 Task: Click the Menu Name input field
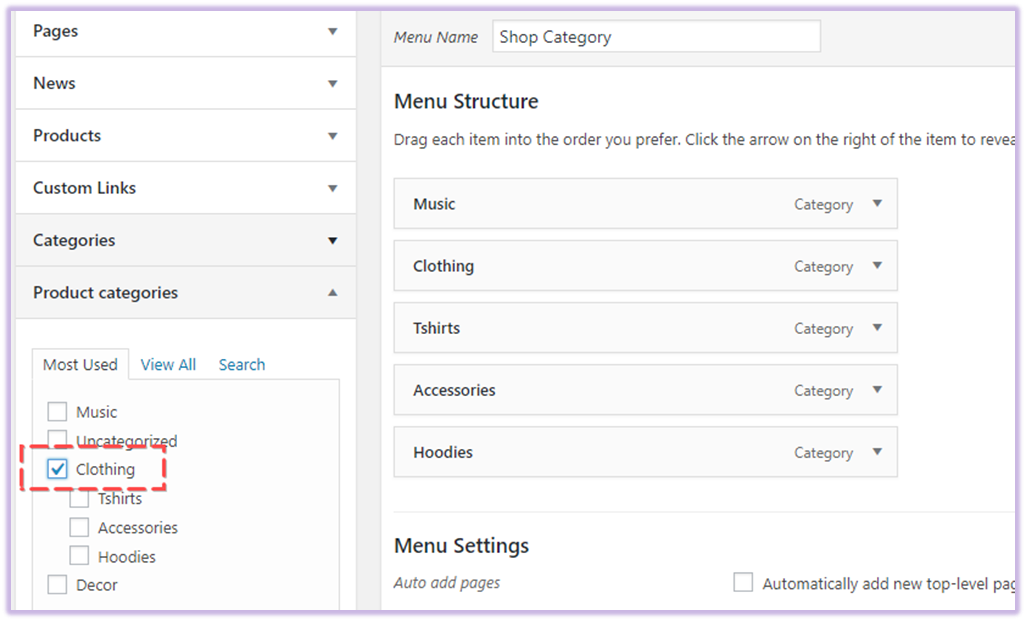point(656,37)
